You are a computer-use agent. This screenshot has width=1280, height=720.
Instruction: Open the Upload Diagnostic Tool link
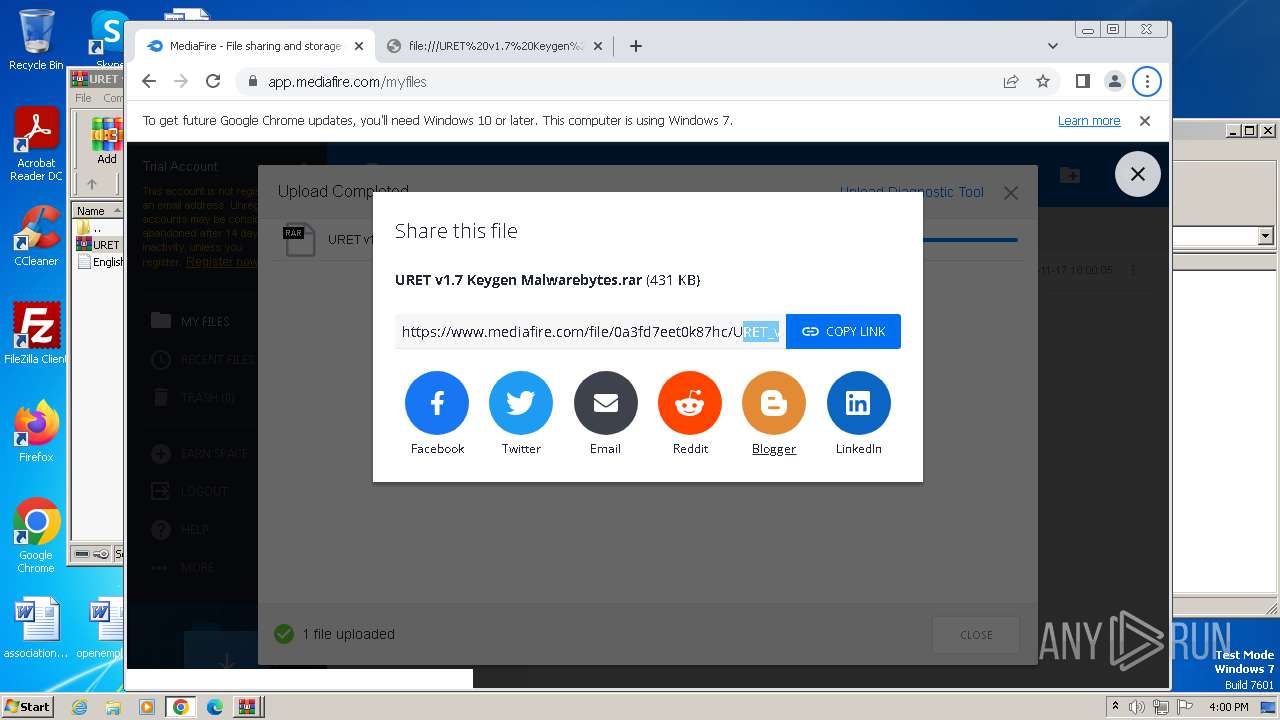coord(912,192)
